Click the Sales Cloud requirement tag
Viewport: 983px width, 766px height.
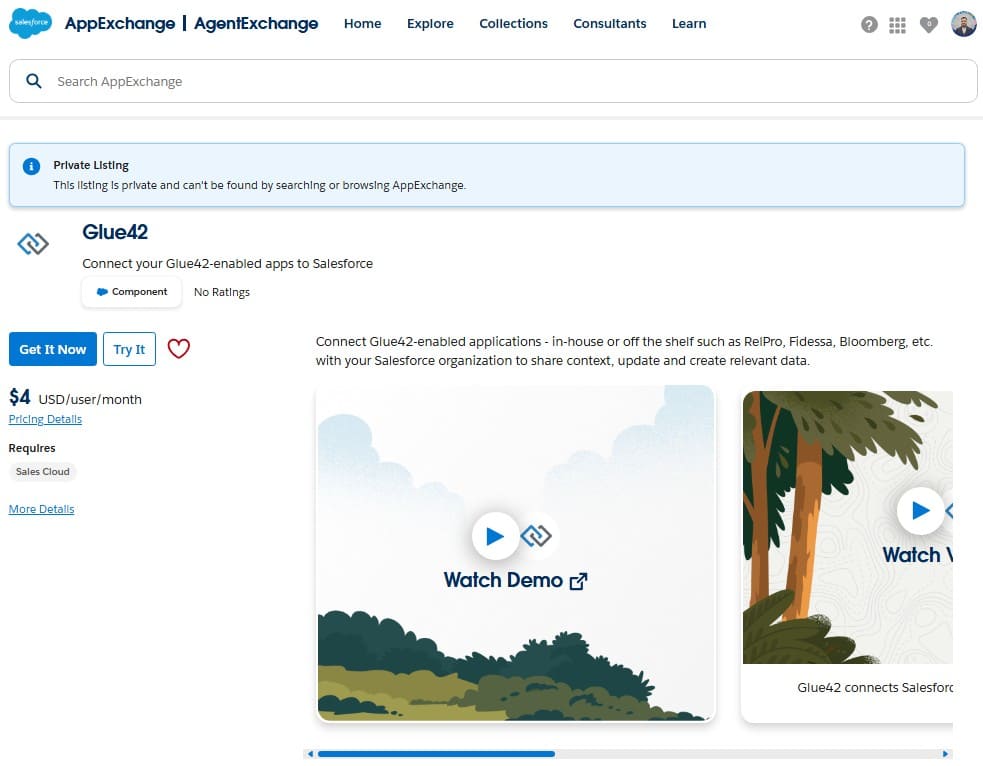(x=43, y=471)
